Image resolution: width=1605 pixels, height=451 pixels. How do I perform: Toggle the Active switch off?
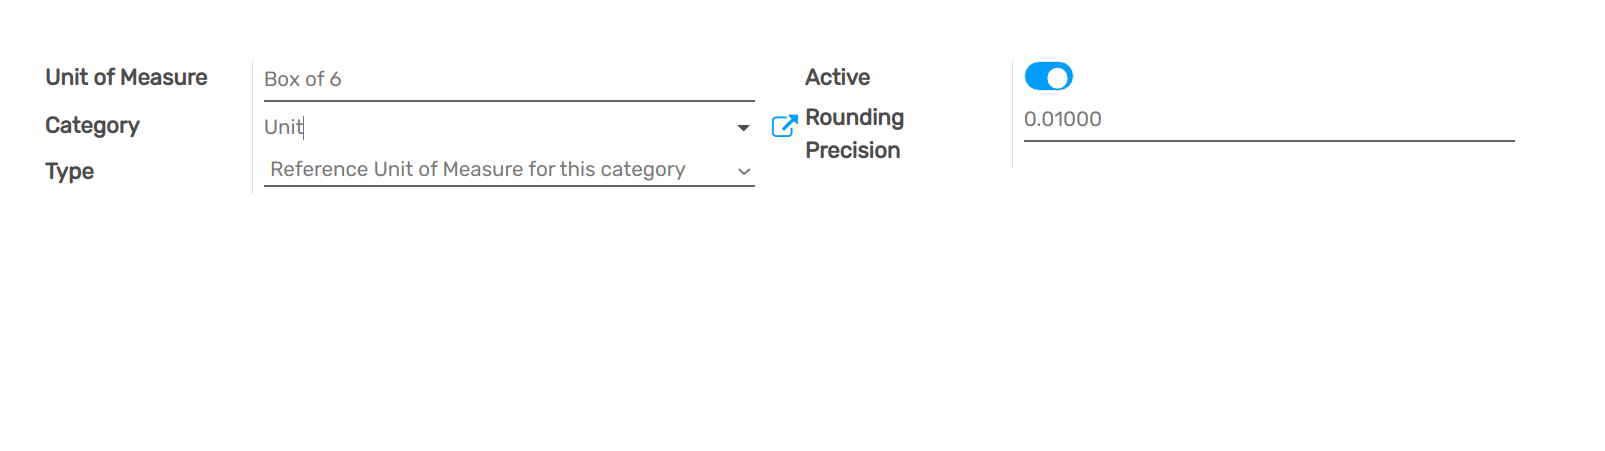point(1048,77)
